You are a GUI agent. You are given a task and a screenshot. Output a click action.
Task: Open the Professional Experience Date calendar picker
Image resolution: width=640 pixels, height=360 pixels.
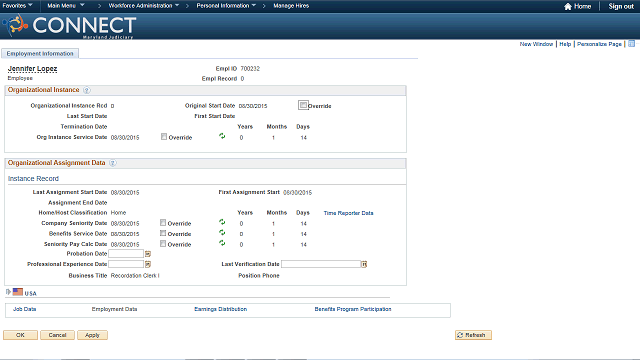click(148, 264)
